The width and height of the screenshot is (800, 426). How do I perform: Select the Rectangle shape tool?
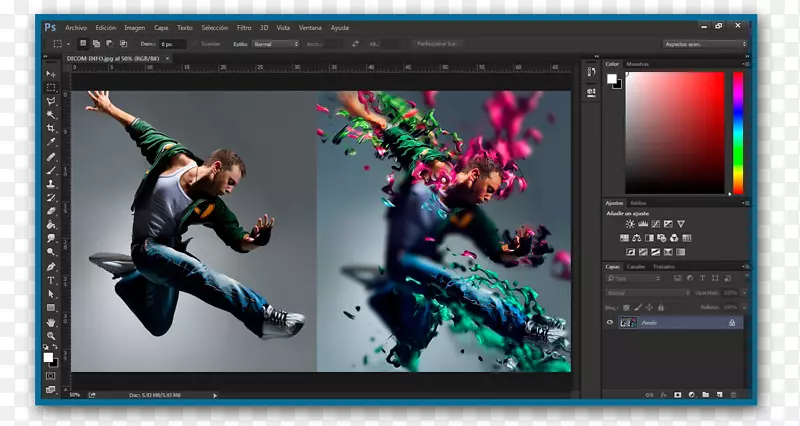point(51,308)
